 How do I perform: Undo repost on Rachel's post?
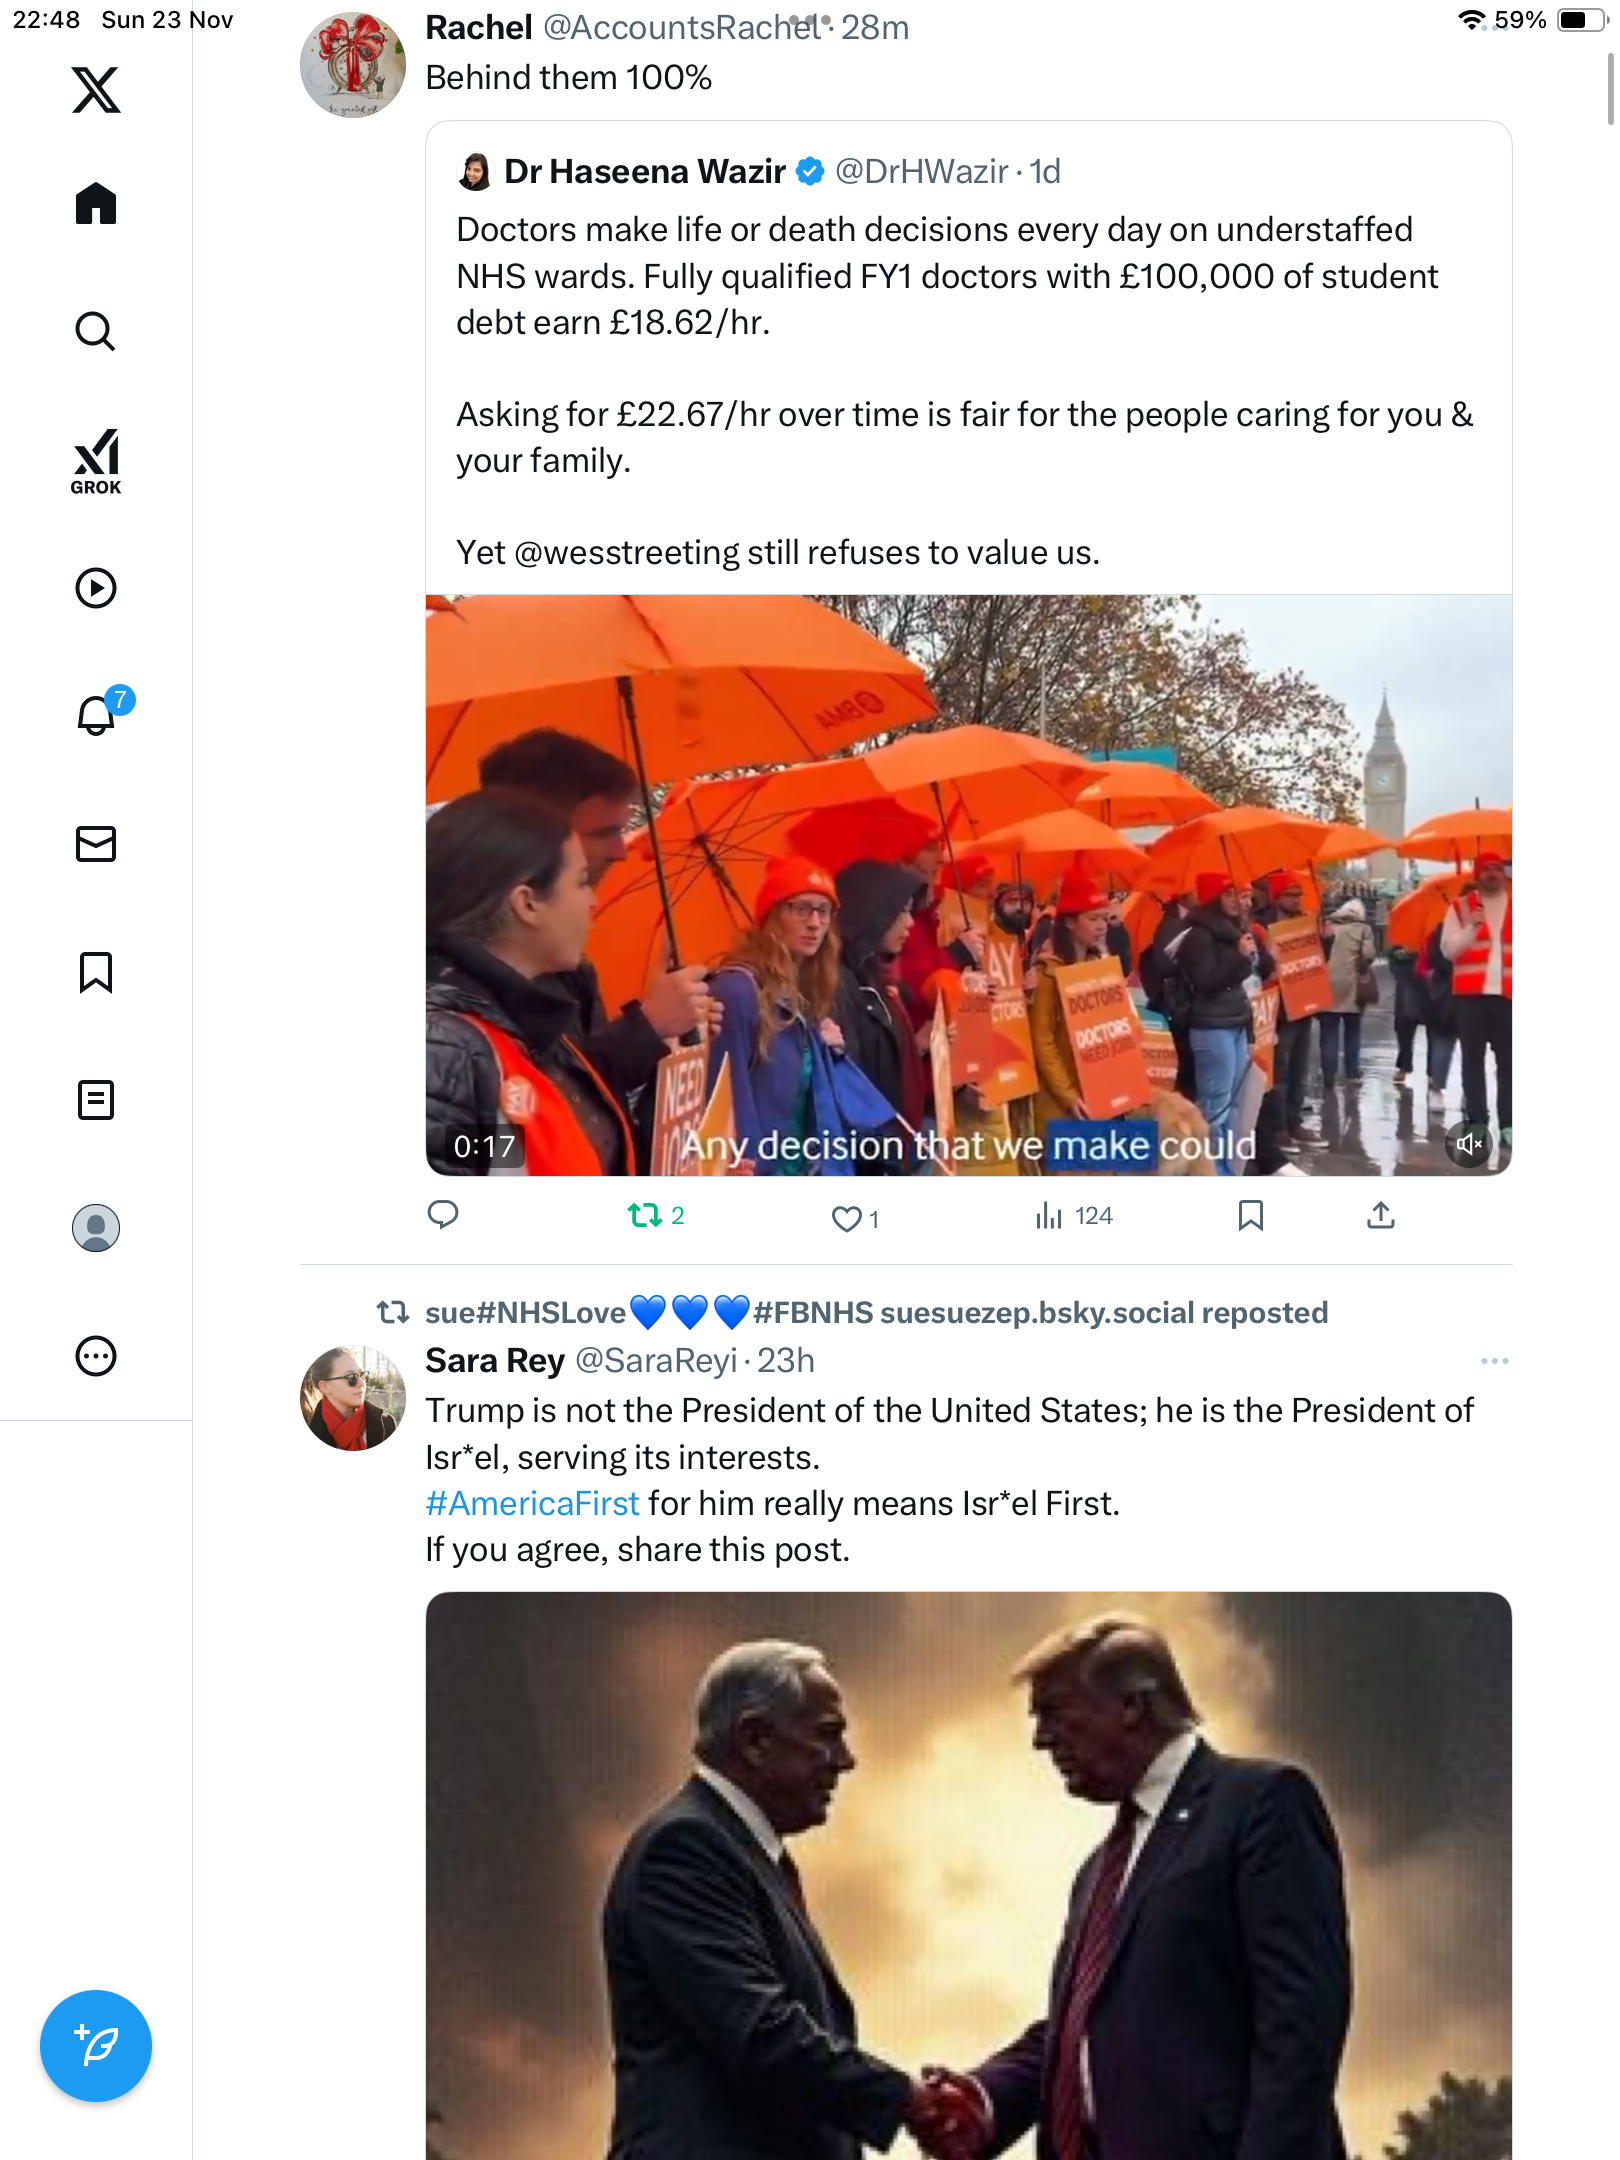[645, 1216]
